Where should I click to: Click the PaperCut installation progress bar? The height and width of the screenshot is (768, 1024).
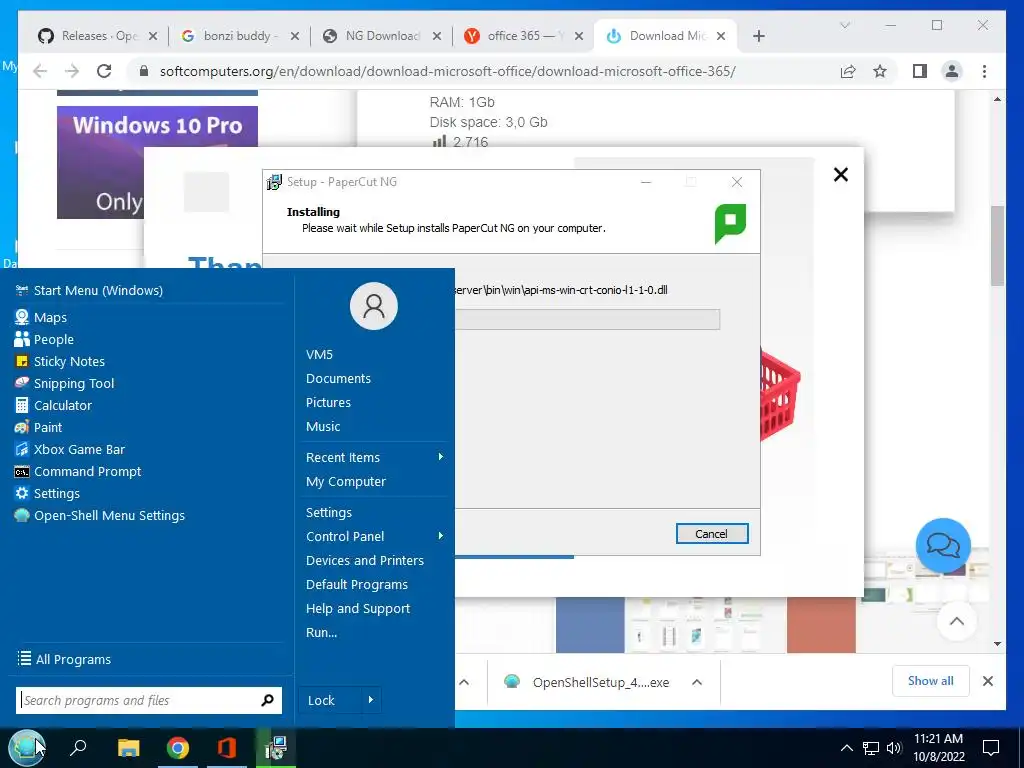[x=587, y=319]
